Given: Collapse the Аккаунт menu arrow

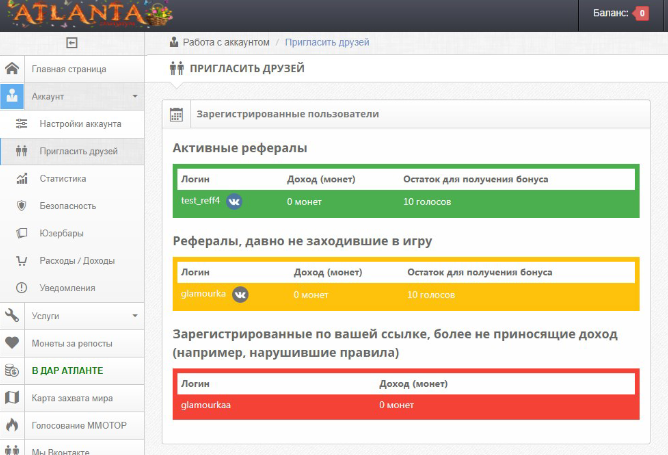Looking at the screenshot, I should pyautogui.click(x=135, y=96).
